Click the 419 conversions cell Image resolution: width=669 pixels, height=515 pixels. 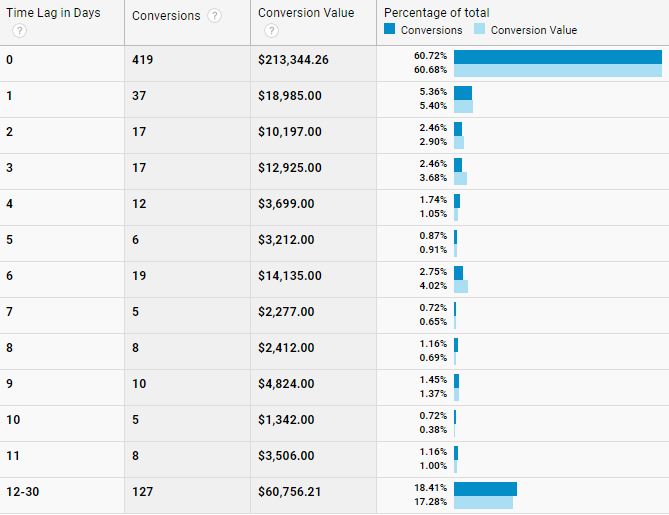142,60
